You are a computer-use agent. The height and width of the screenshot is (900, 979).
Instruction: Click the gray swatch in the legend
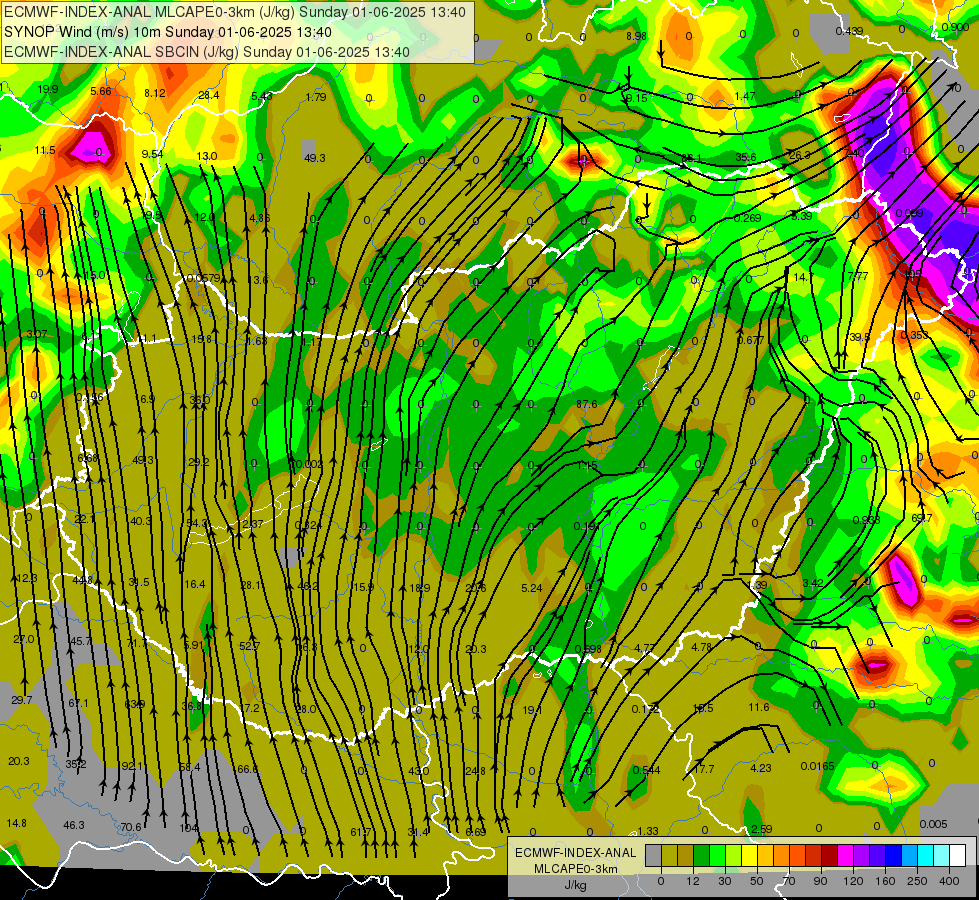tap(653, 856)
